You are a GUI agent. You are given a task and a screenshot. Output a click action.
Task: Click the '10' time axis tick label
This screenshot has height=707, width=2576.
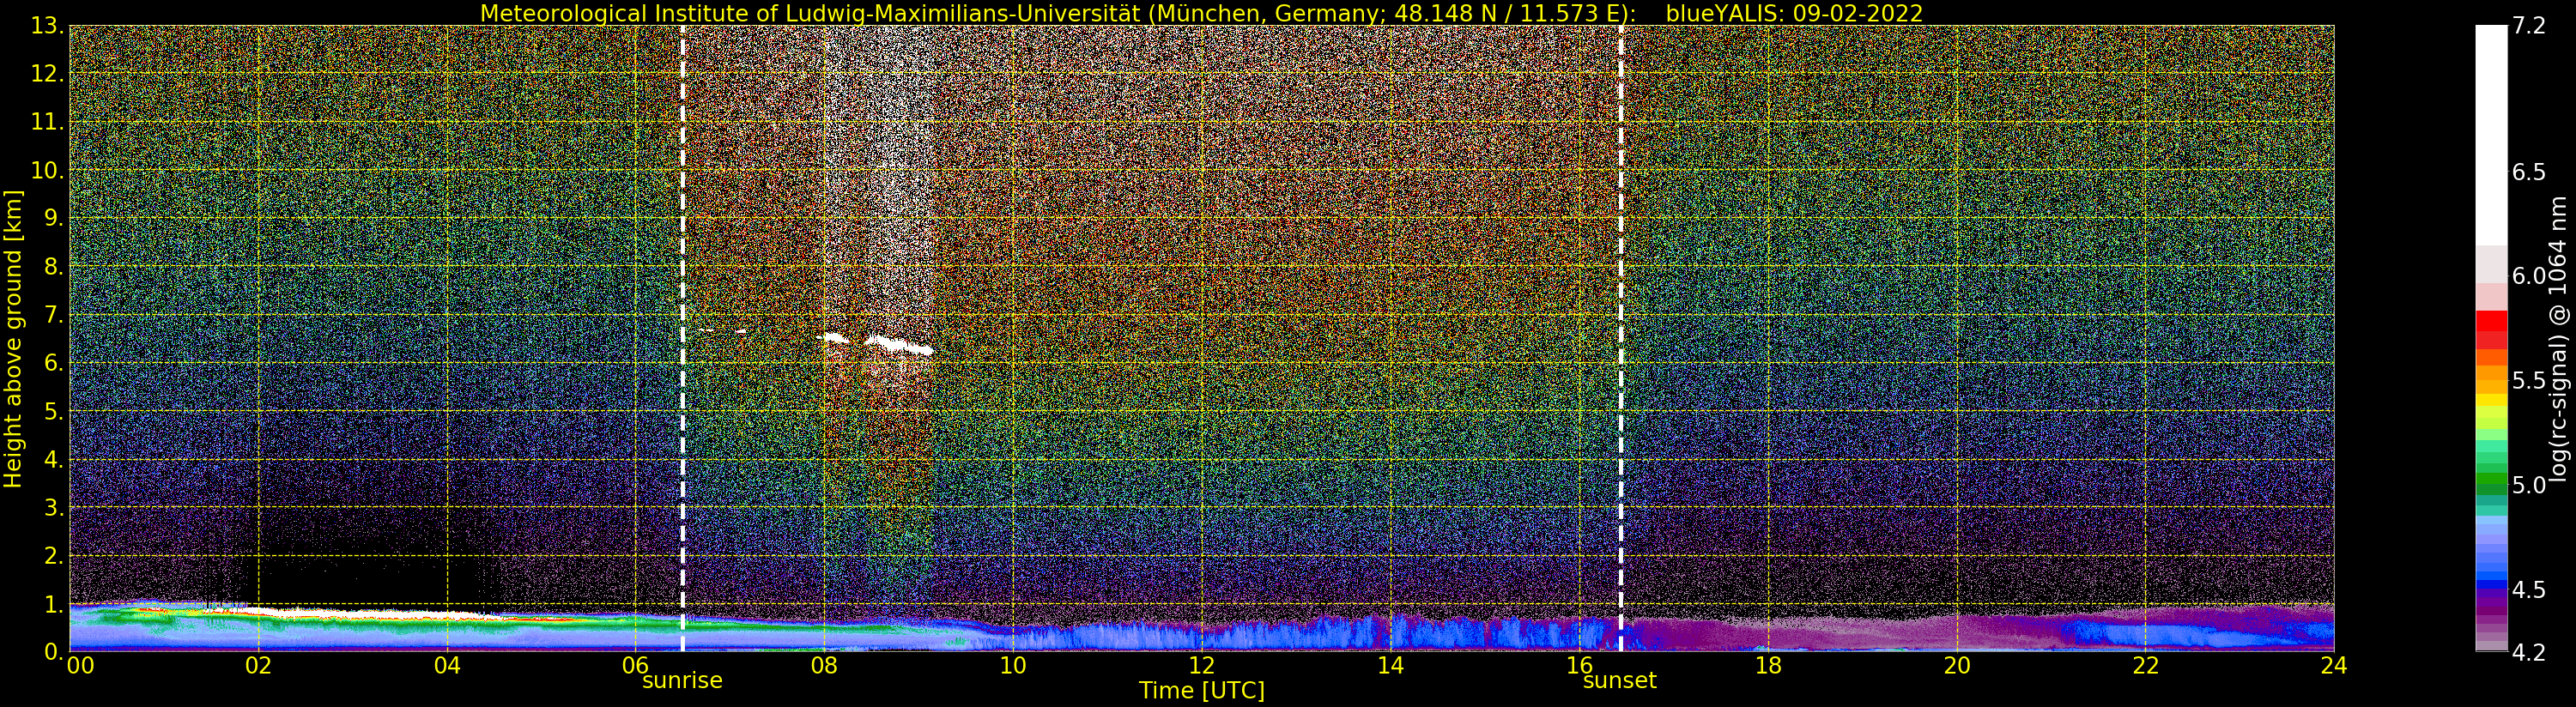pyautogui.click(x=1013, y=666)
